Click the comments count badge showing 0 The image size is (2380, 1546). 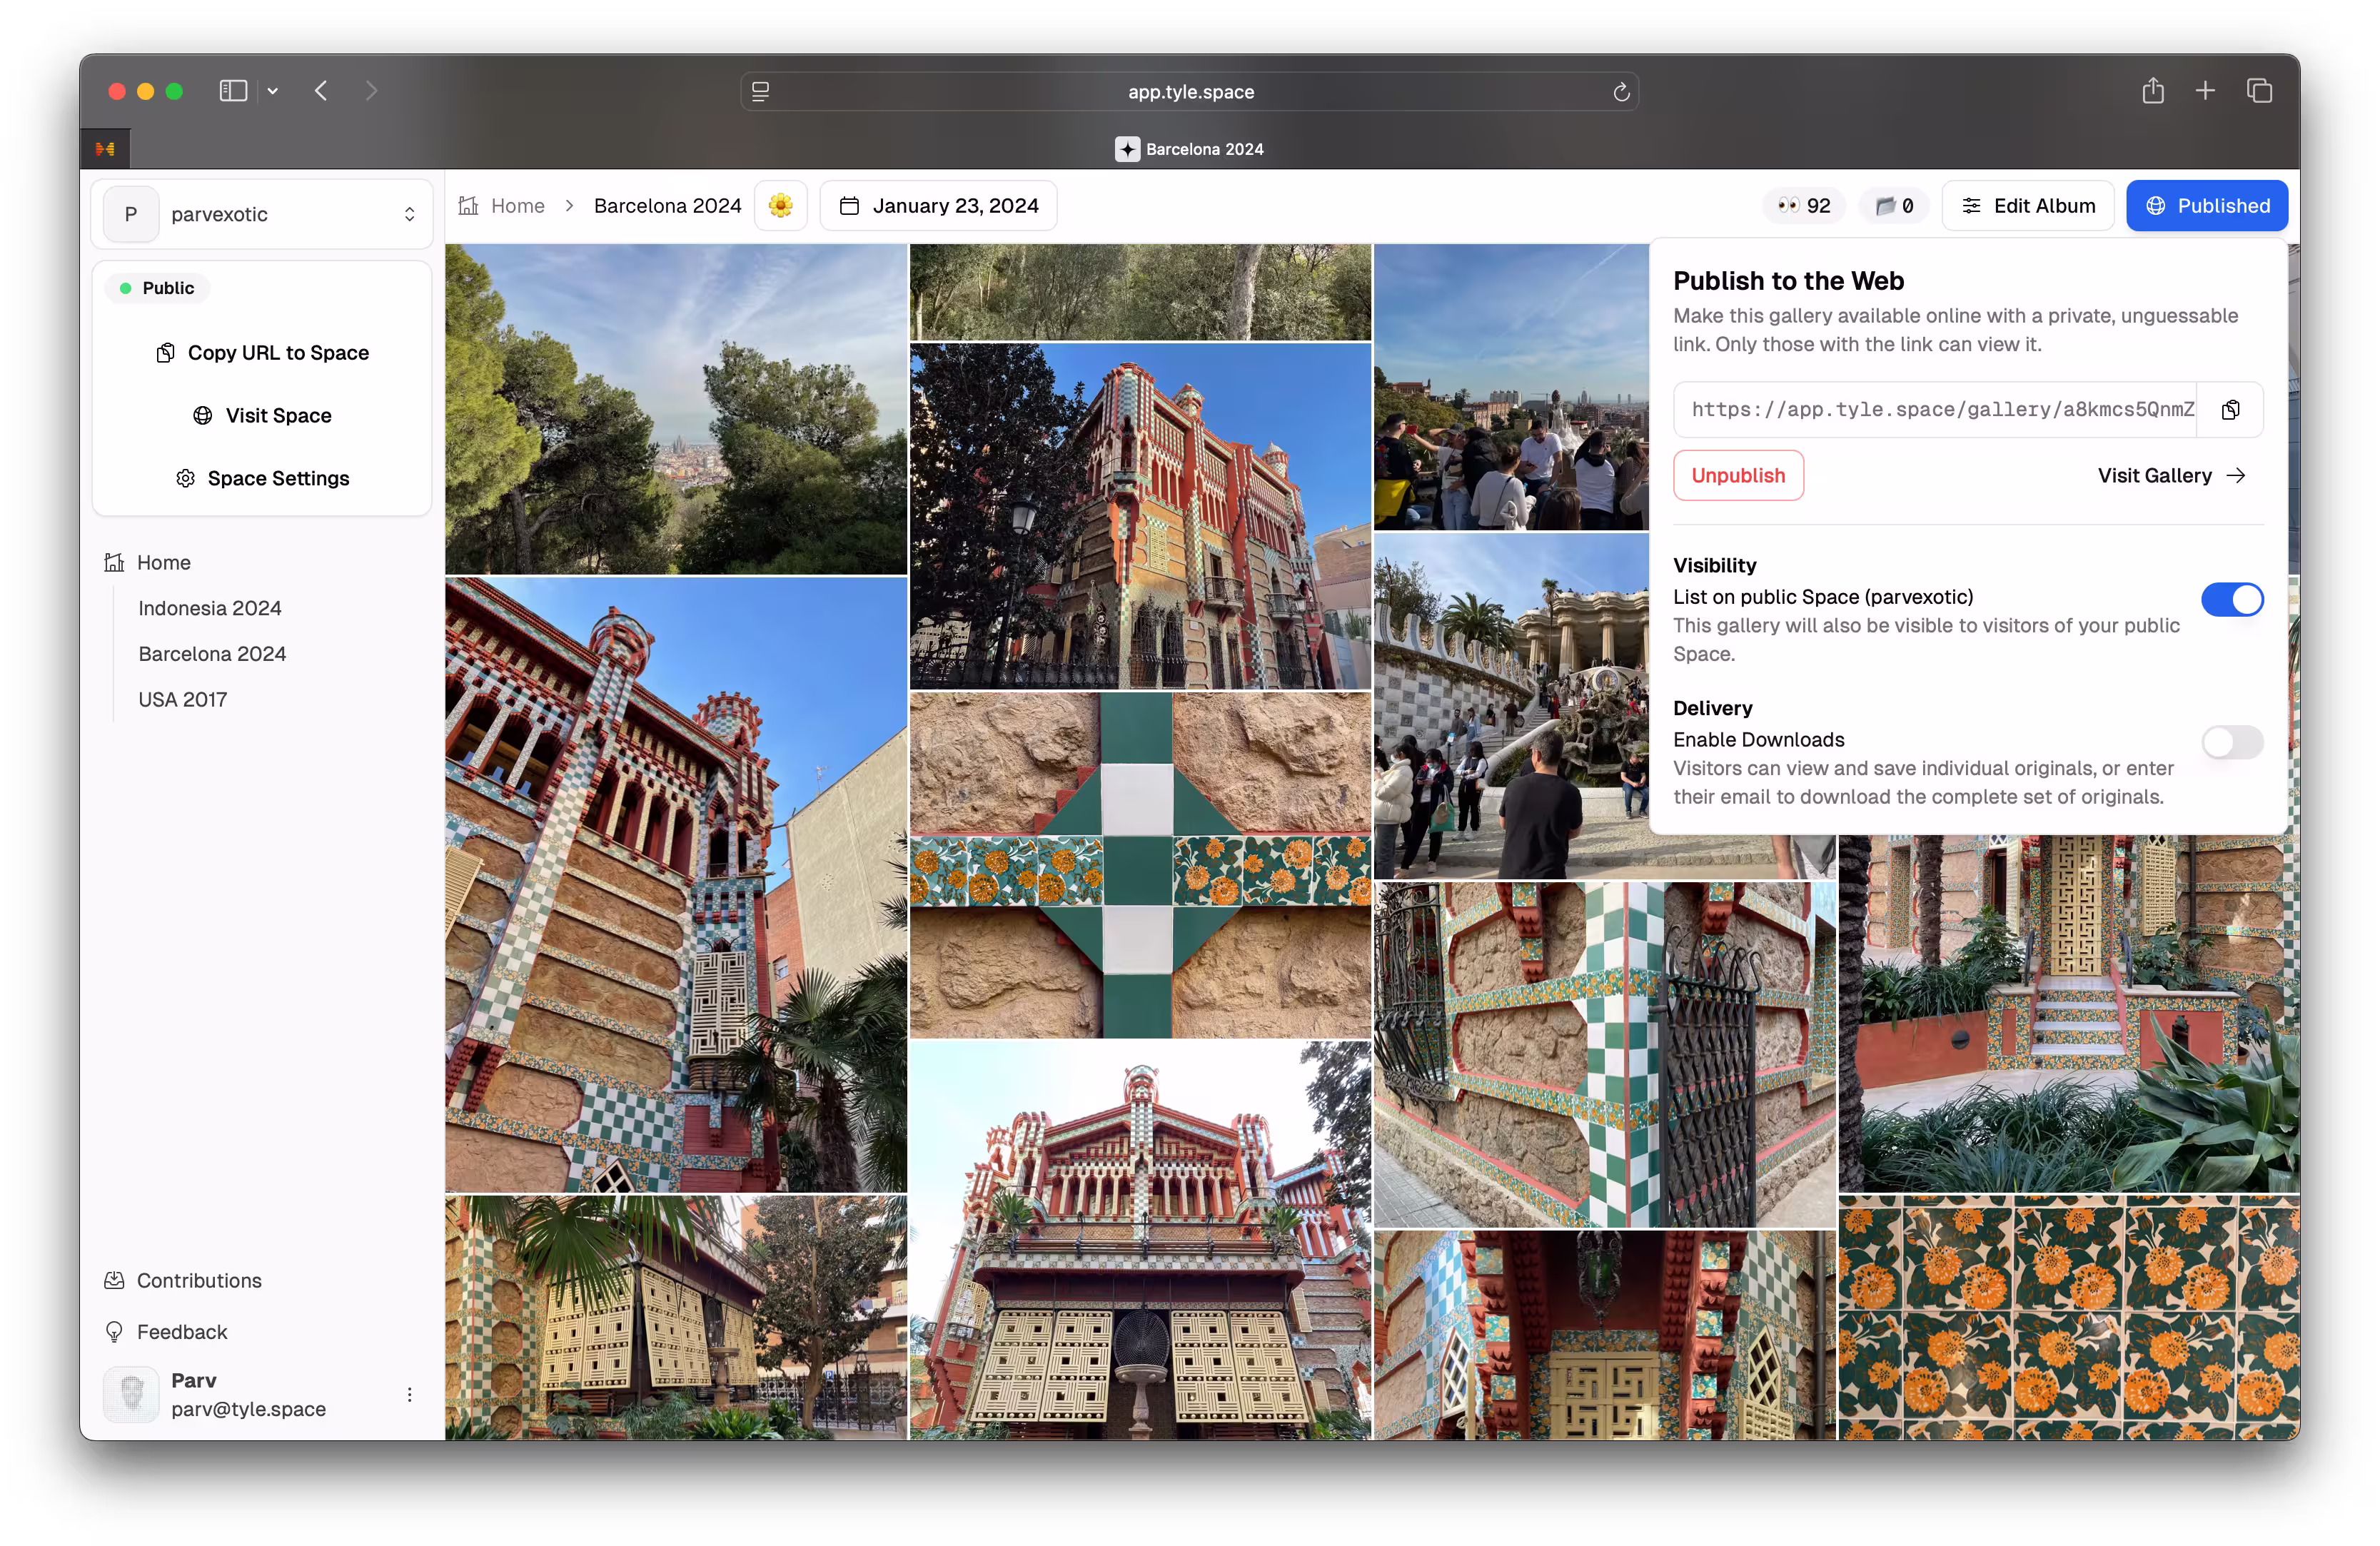pyautogui.click(x=1894, y=206)
